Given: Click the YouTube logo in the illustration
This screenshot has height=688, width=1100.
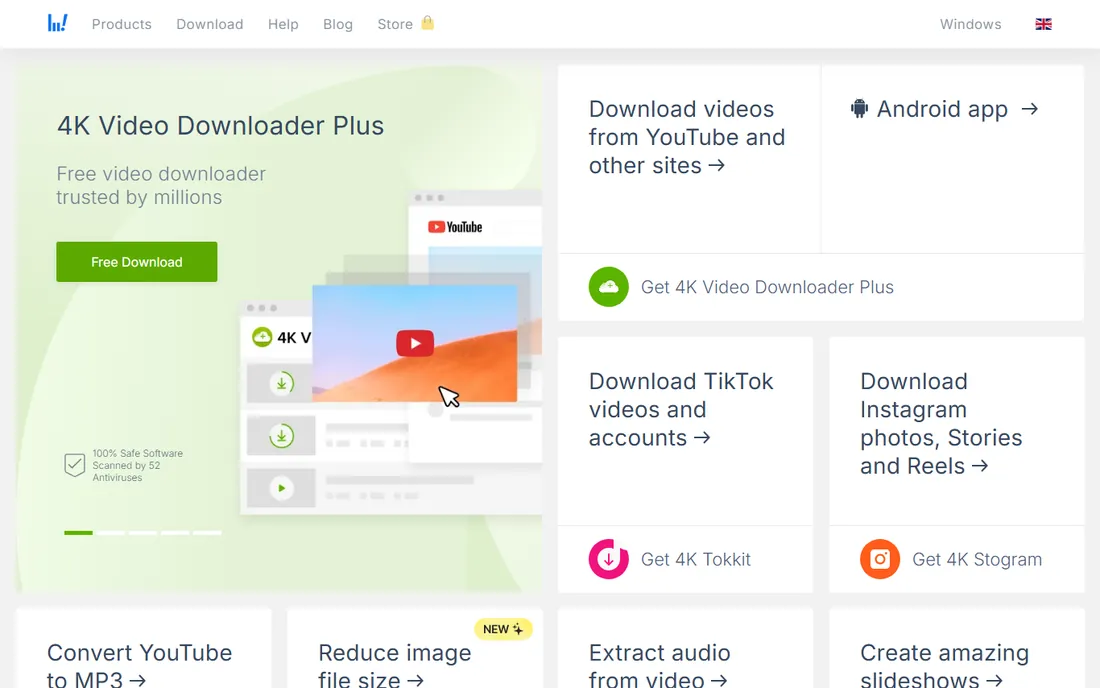Looking at the screenshot, I should click(x=455, y=227).
